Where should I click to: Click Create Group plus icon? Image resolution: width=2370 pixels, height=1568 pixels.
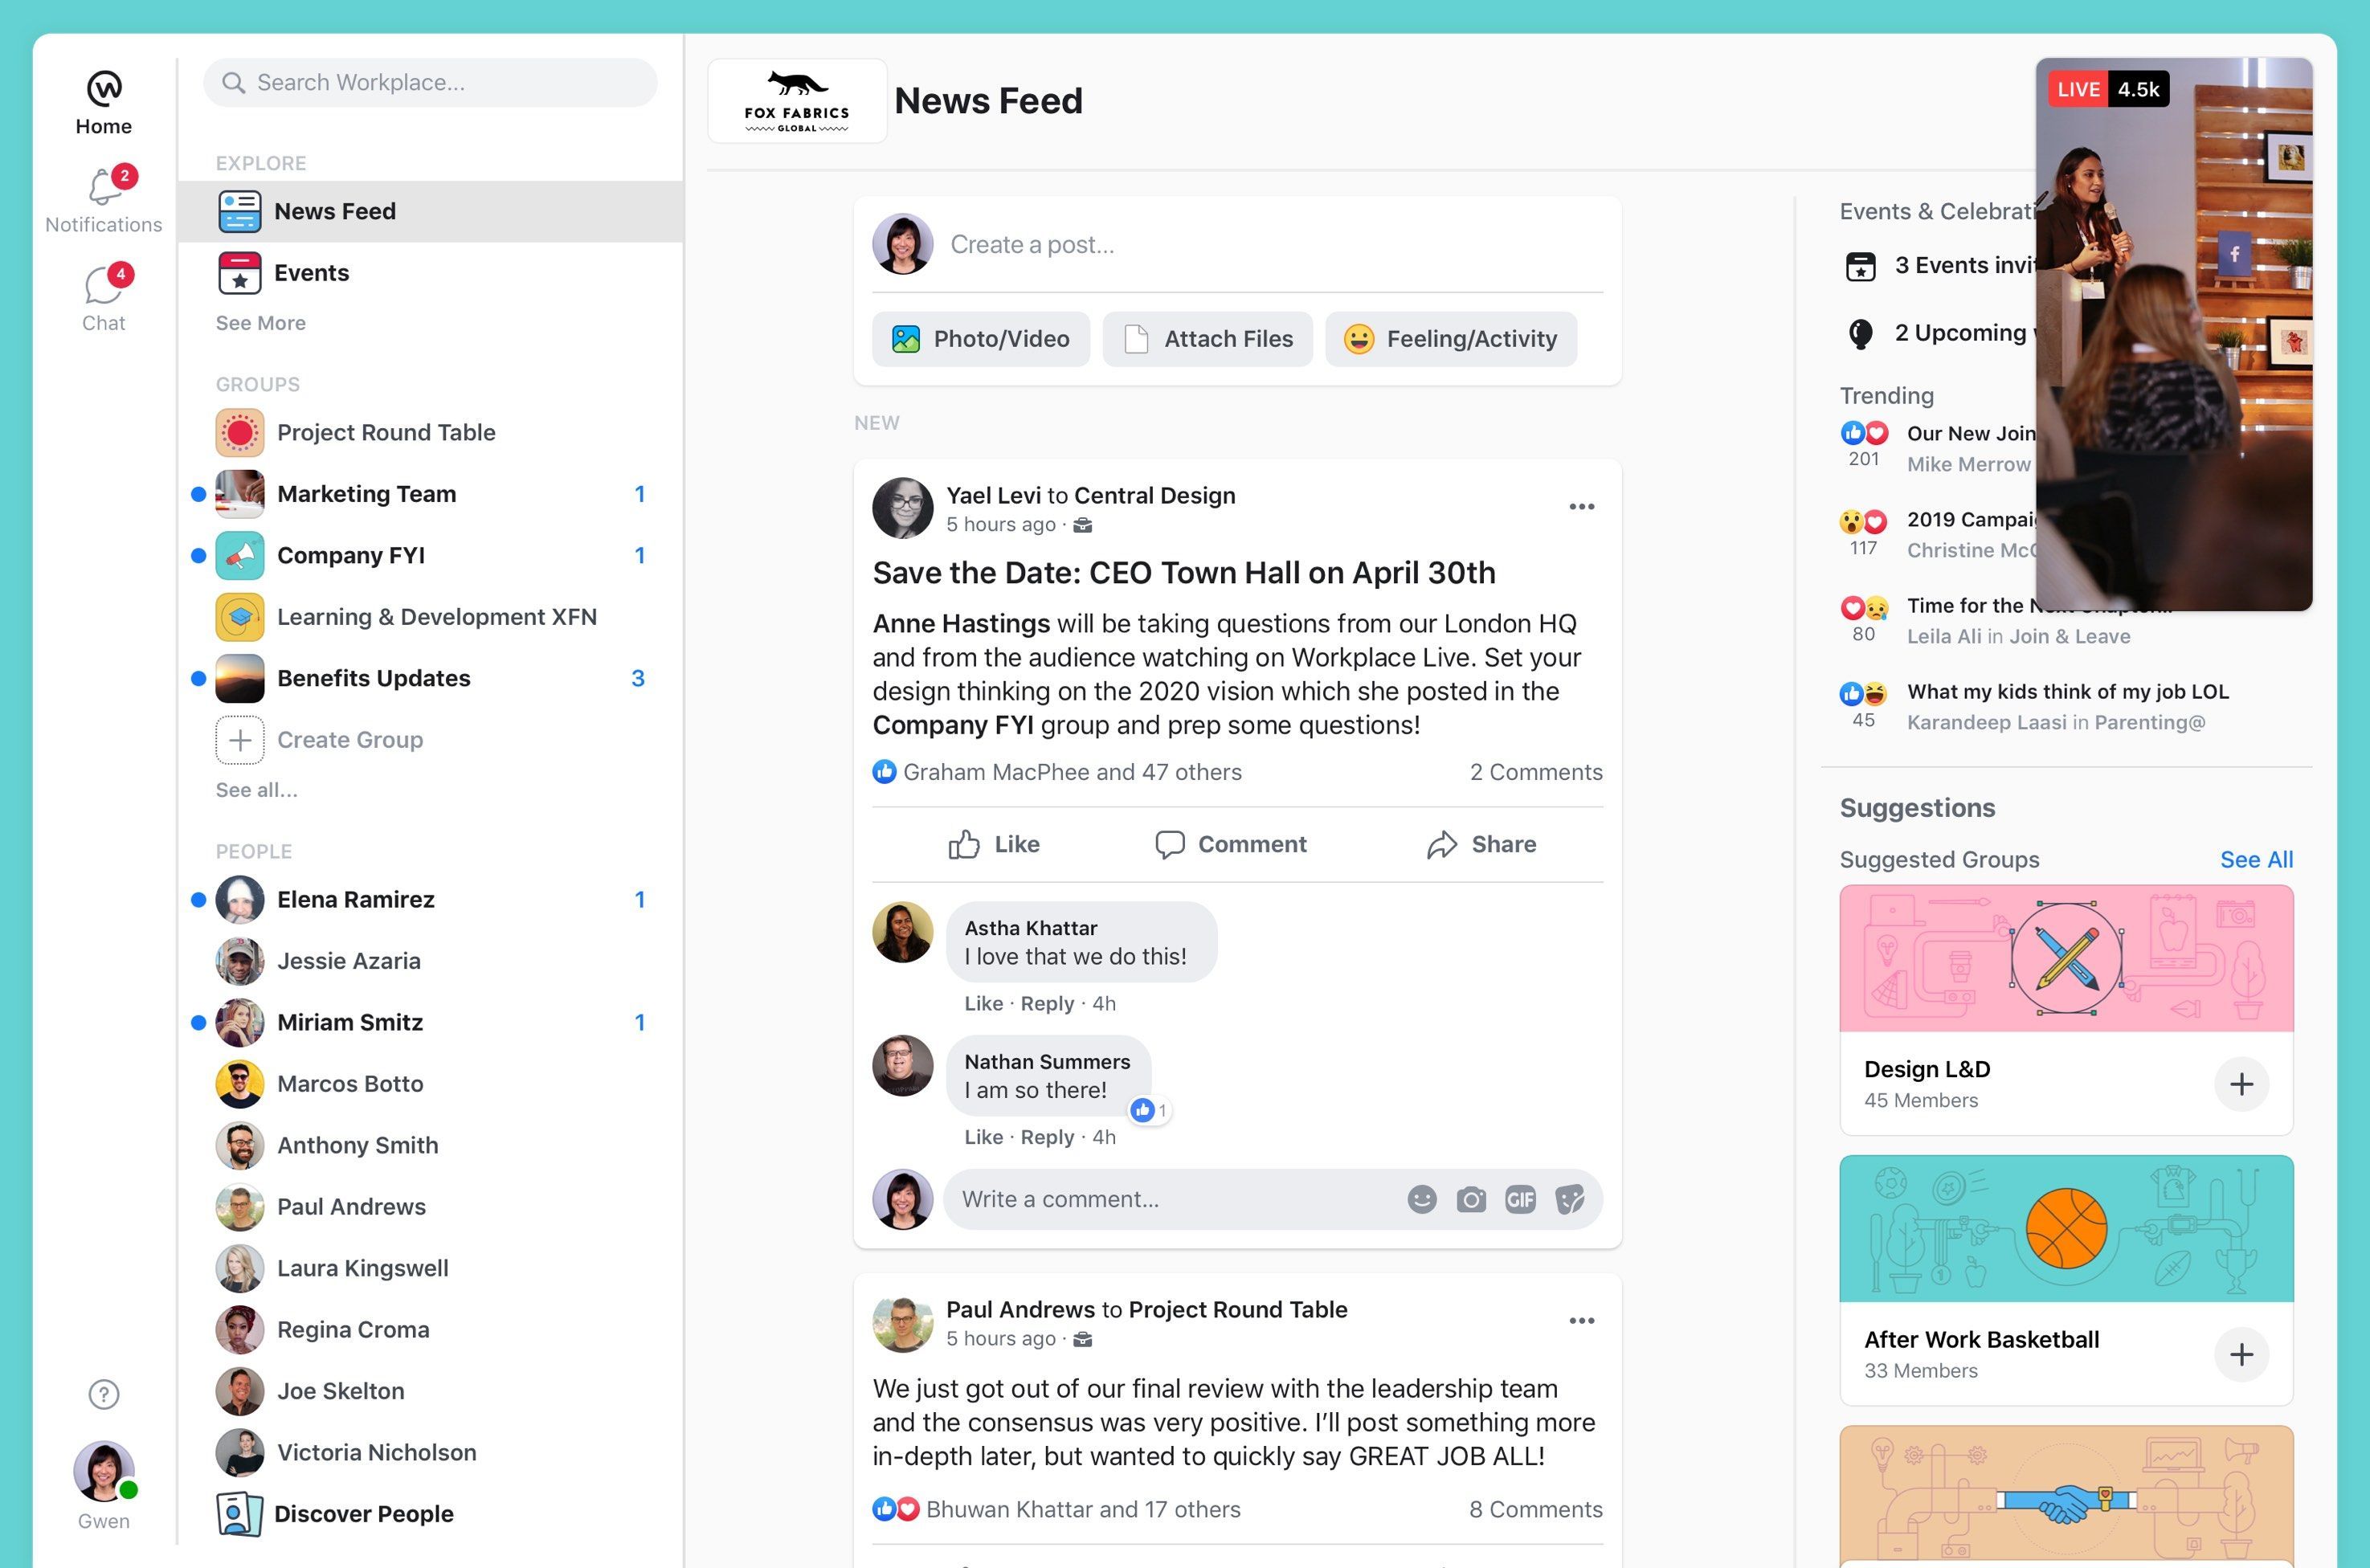240,740
